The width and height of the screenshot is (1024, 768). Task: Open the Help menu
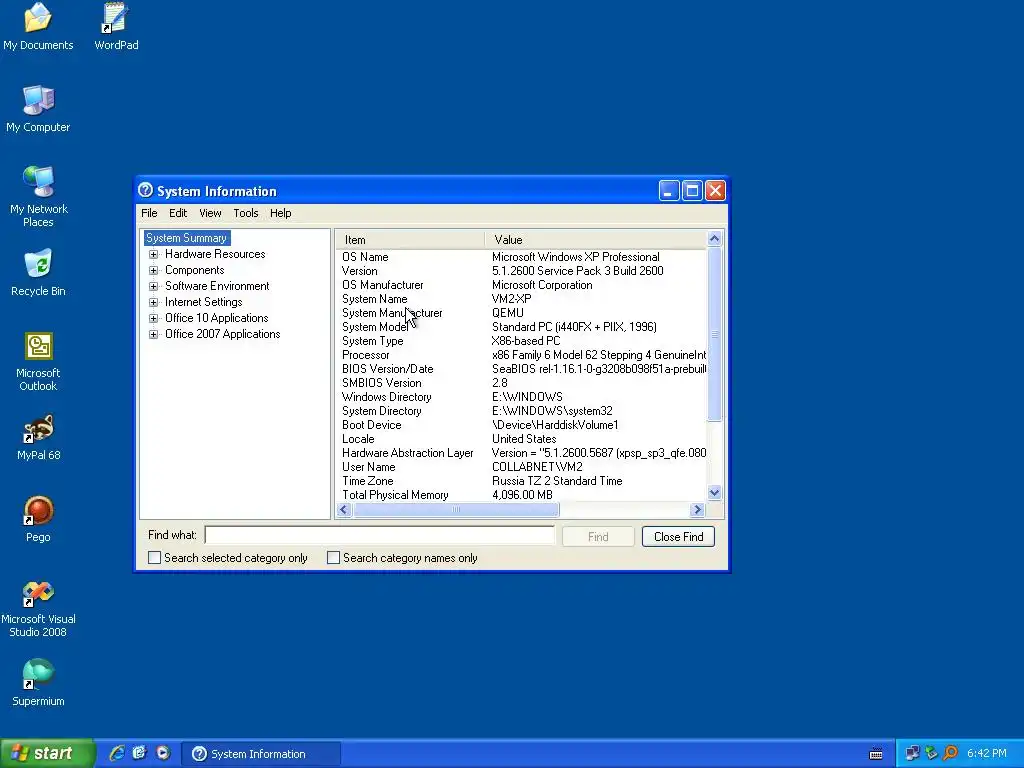(x=280, y=213)
